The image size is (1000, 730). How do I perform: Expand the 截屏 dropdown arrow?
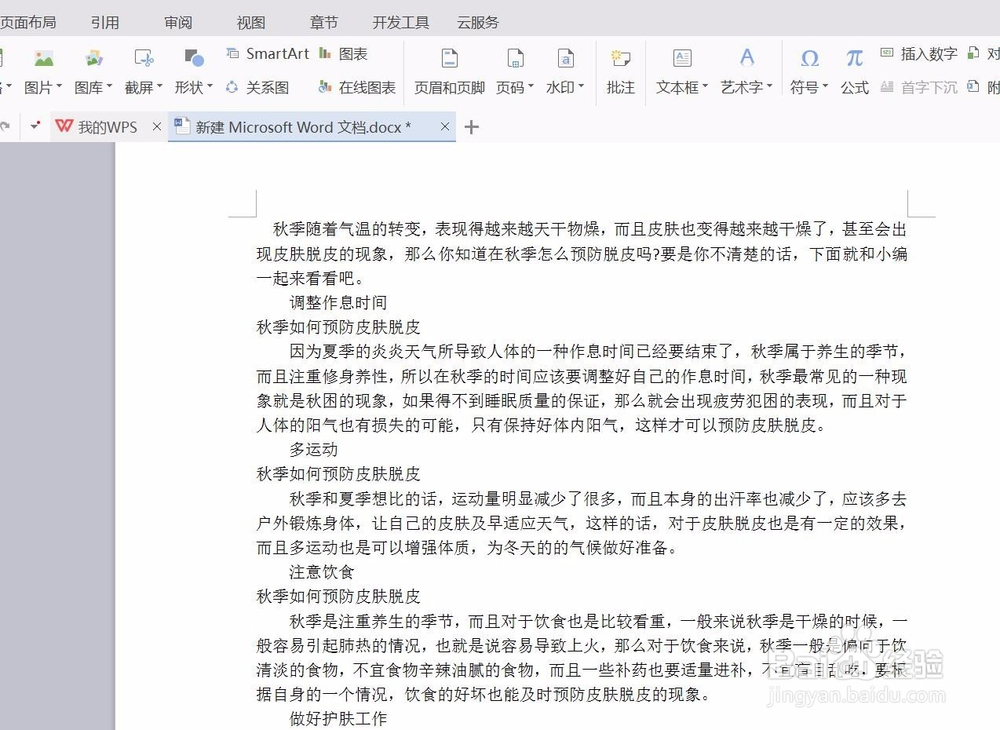(159, 85)
